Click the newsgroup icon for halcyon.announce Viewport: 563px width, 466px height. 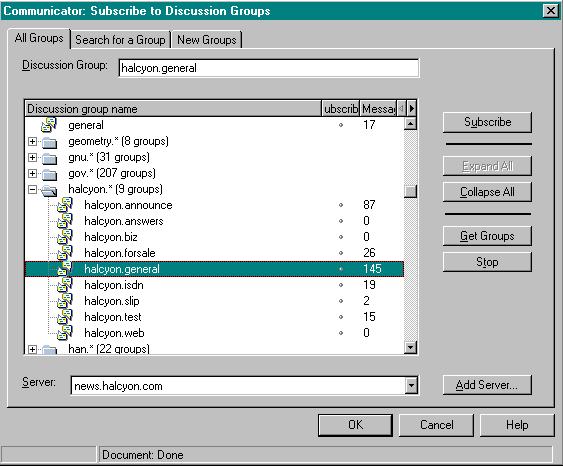pos(65,205)
